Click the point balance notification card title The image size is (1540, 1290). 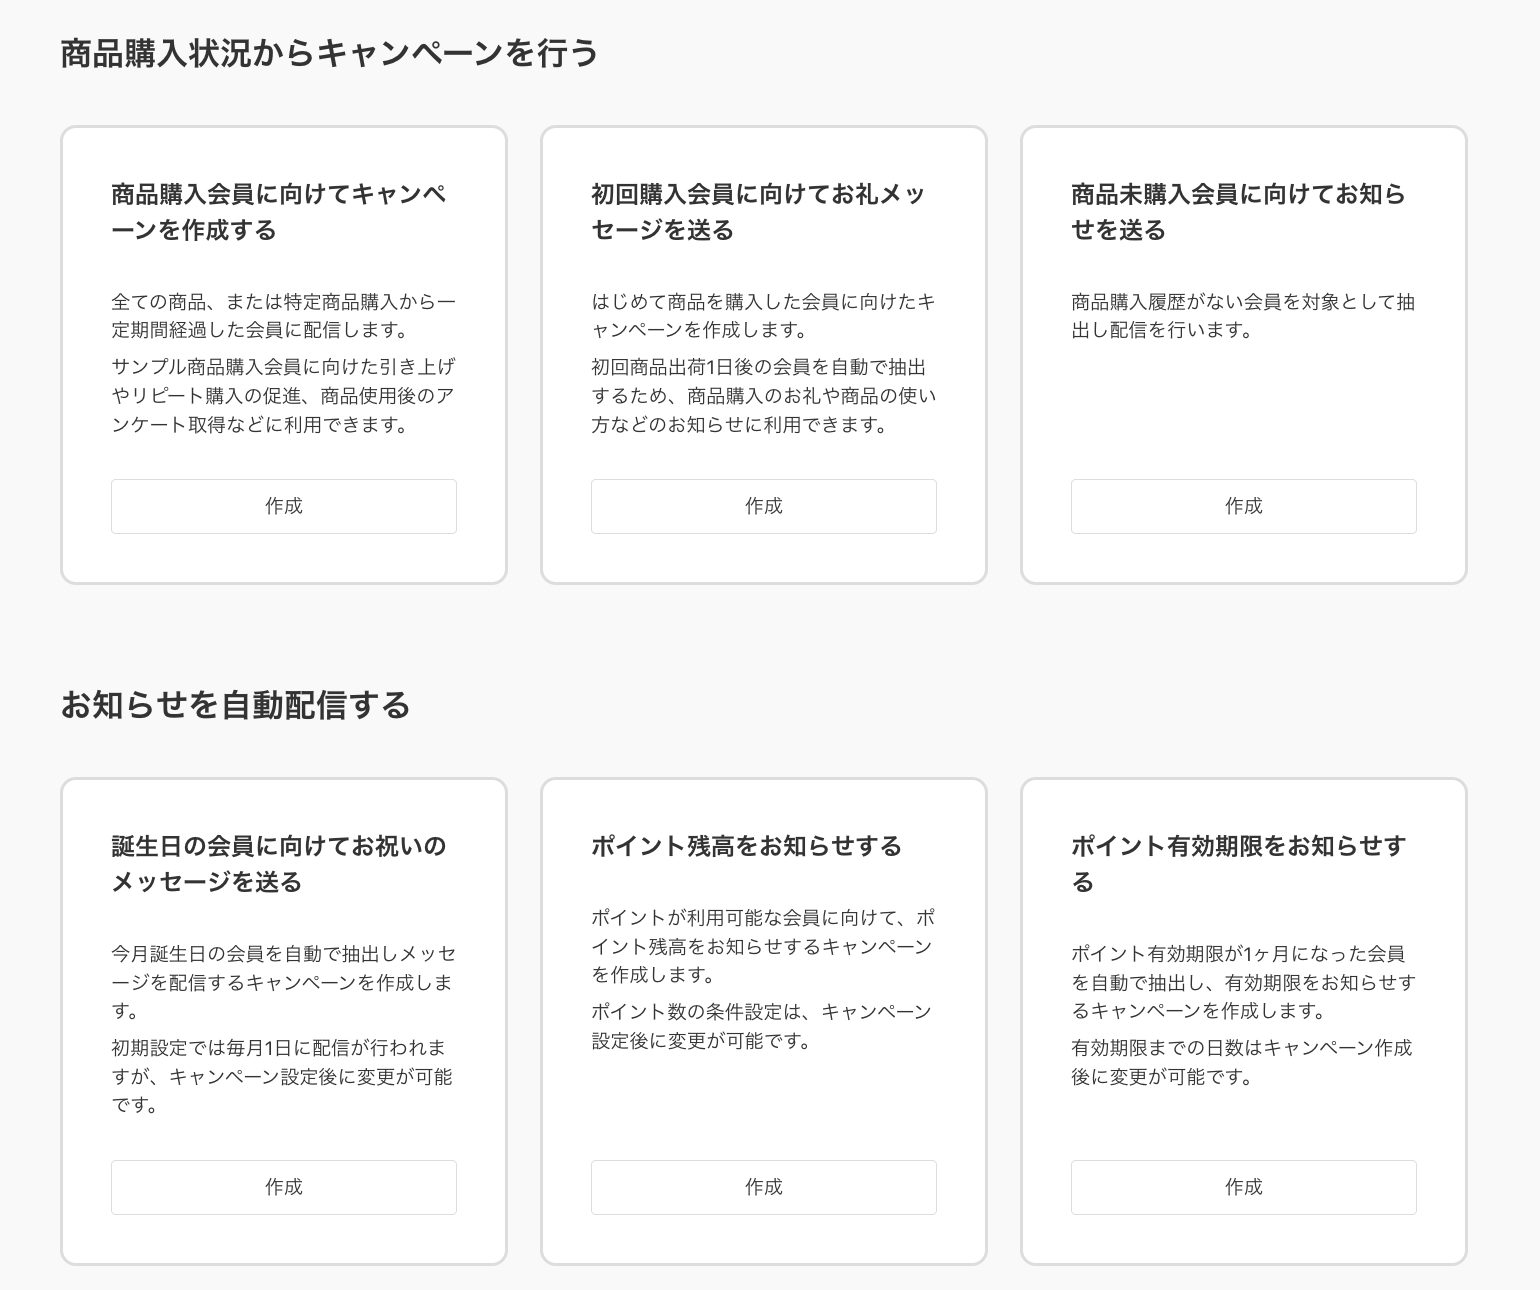click(x=745, y=845)
